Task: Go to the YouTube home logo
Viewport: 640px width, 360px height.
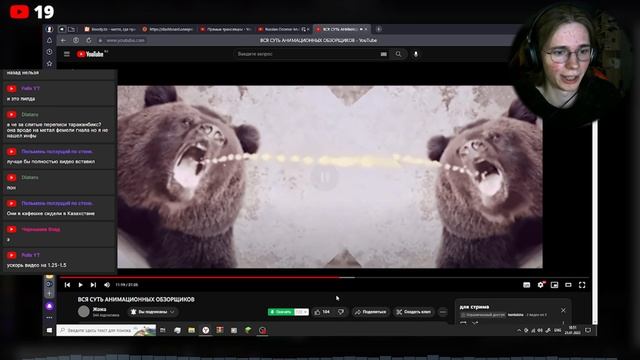Action: pos(90,54)
